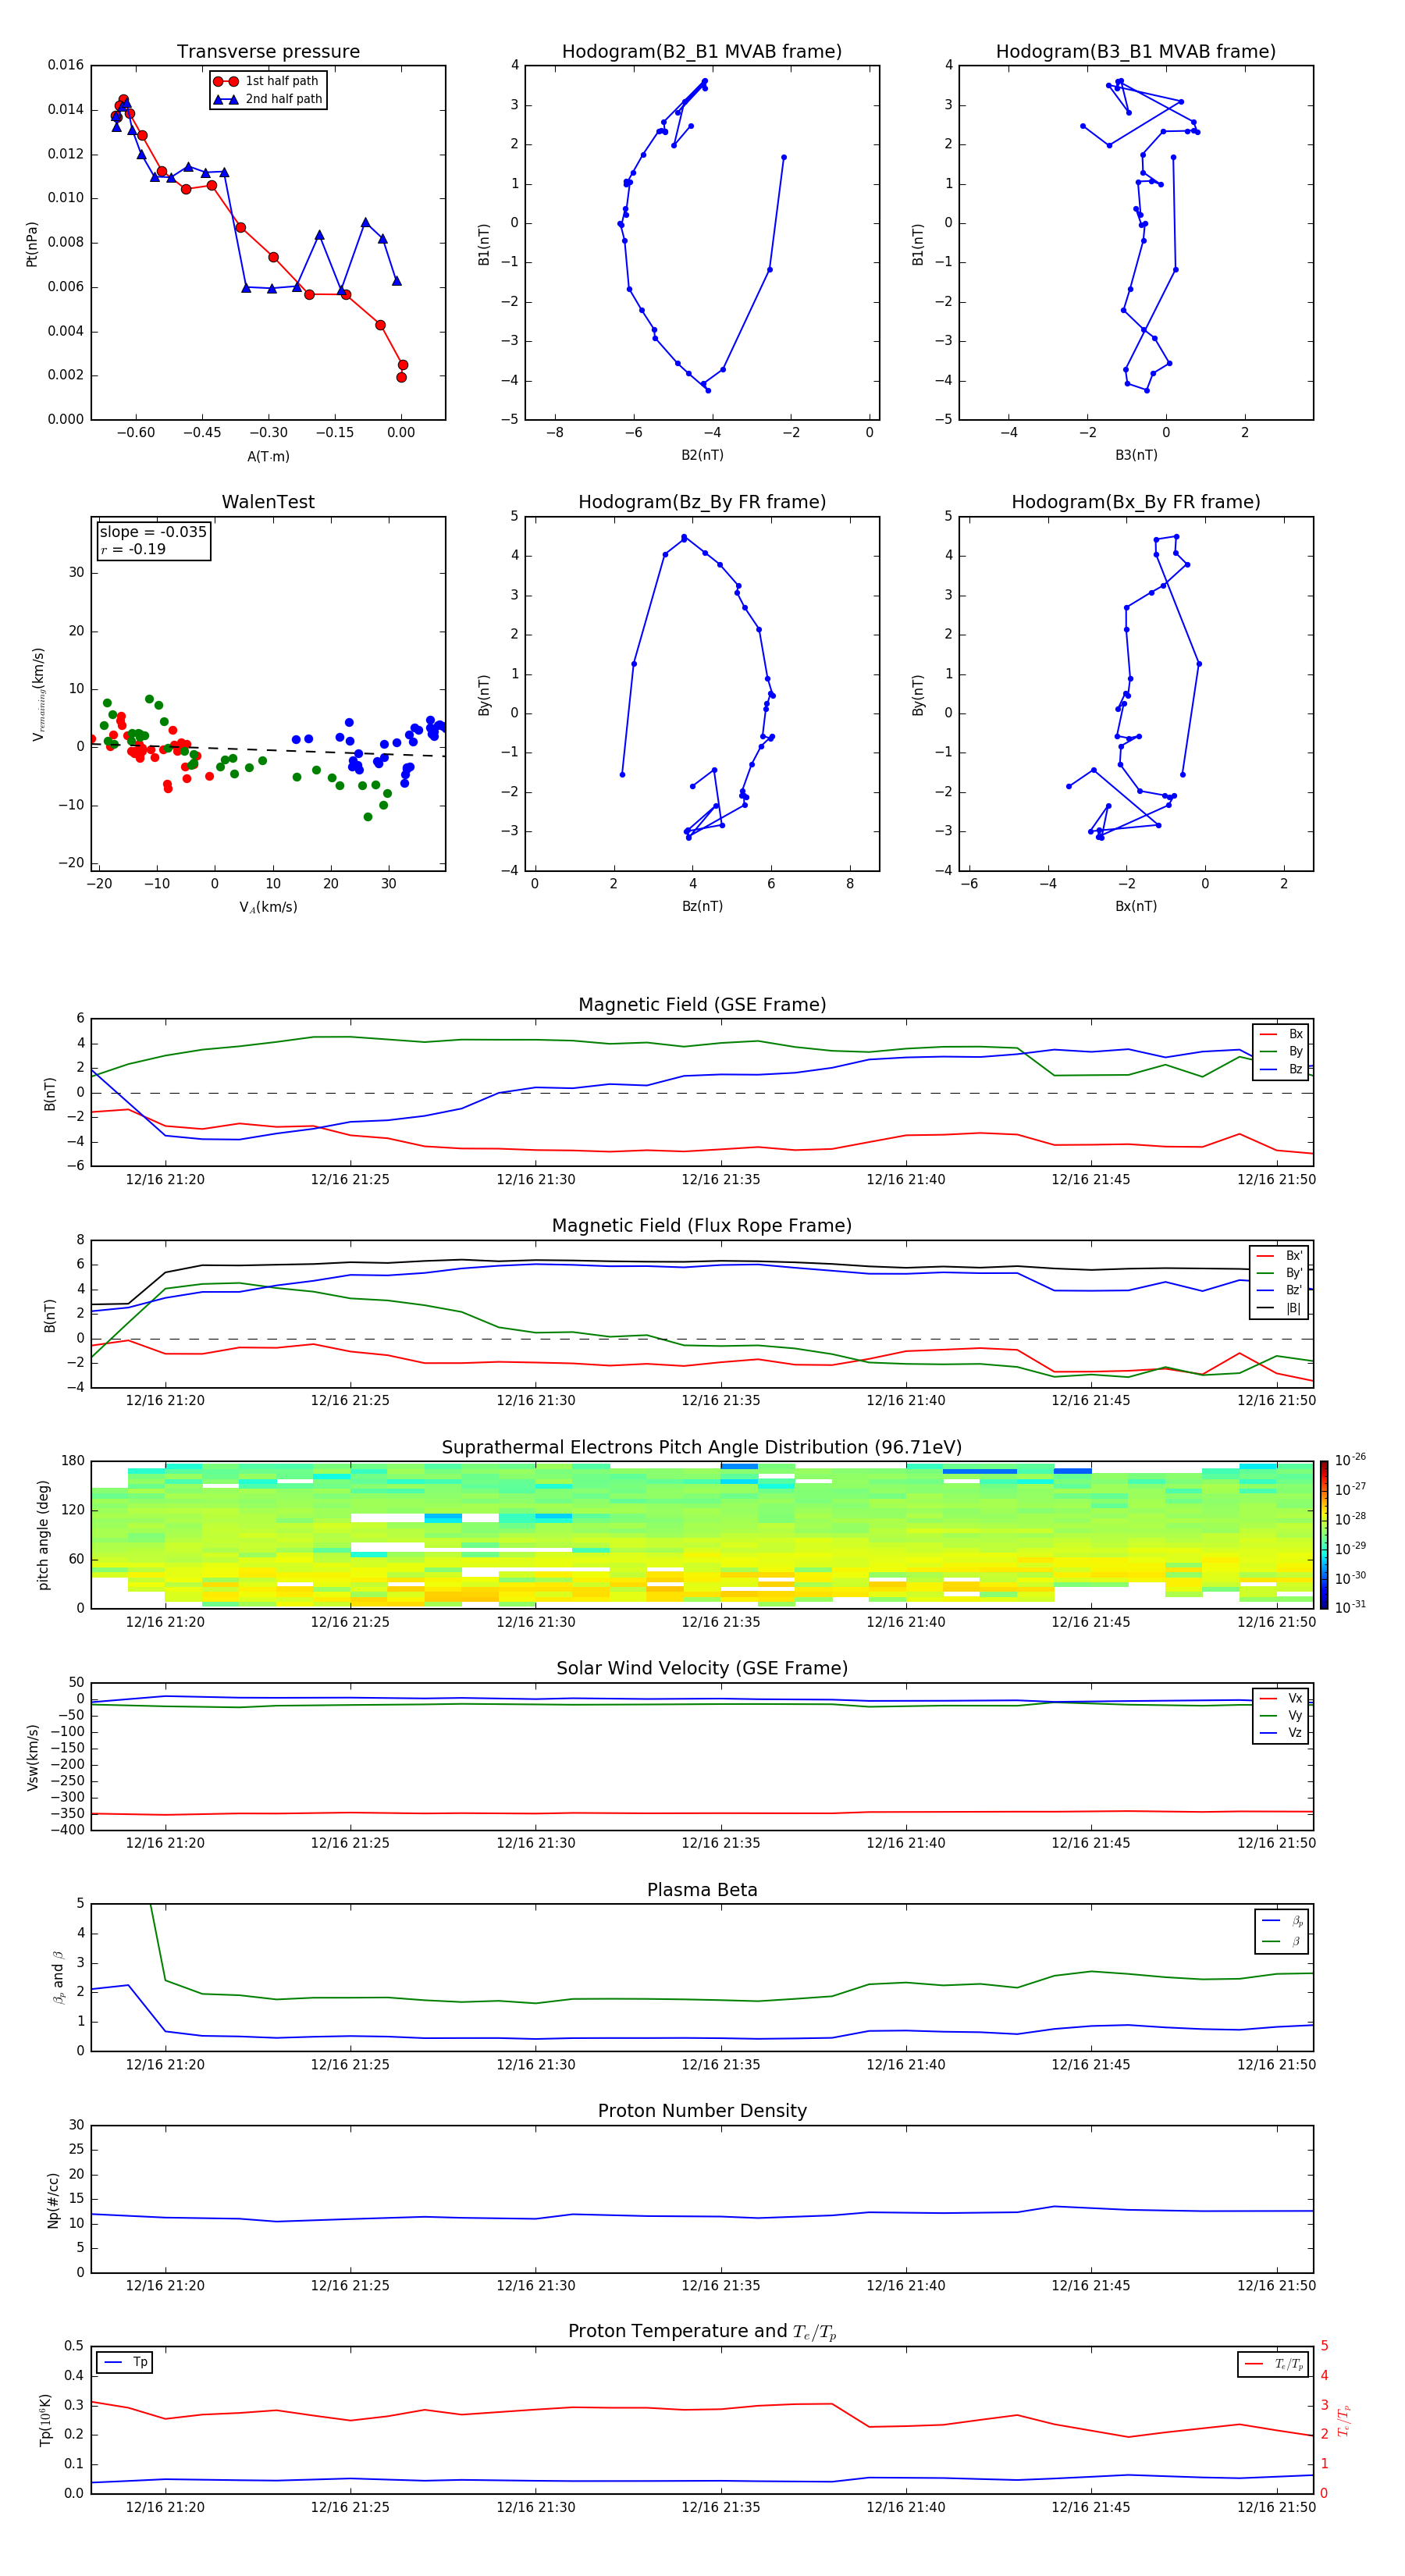
Task: Click the 'V_A(km/s)' x-axis label
Action: [x=268, y=908]
